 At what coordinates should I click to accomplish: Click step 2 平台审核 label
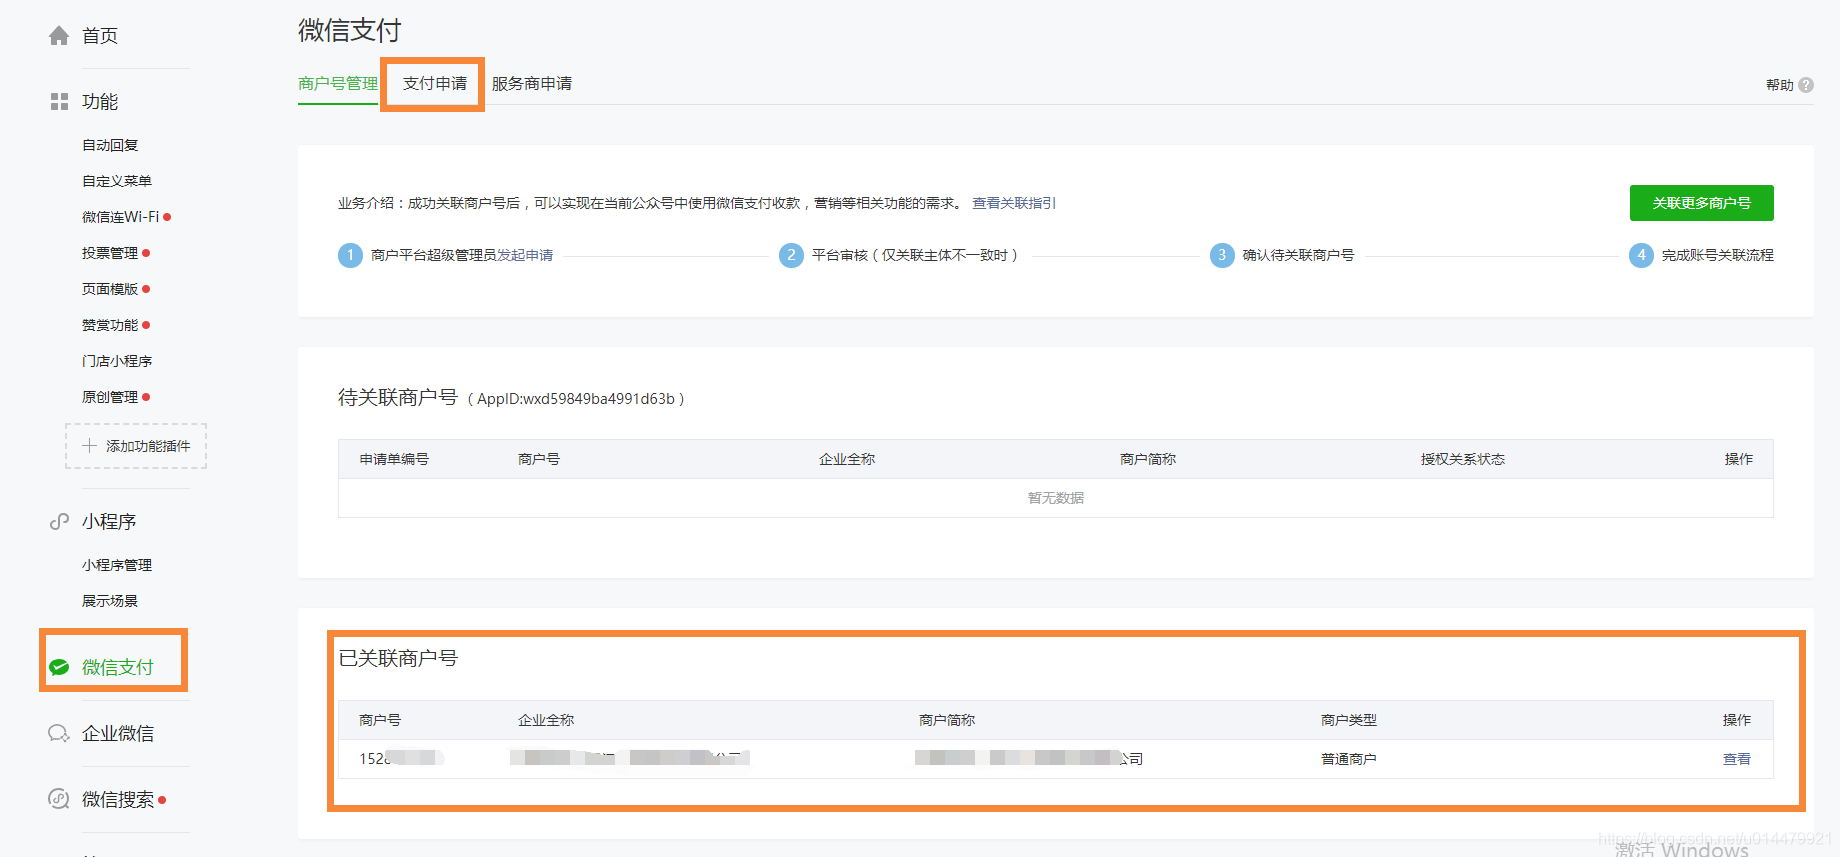pyautogui.click(x=914, y=255)
